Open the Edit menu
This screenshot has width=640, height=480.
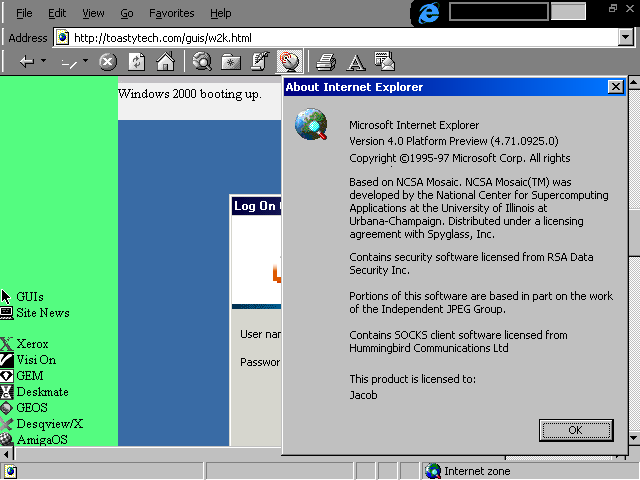coord(57,13)
